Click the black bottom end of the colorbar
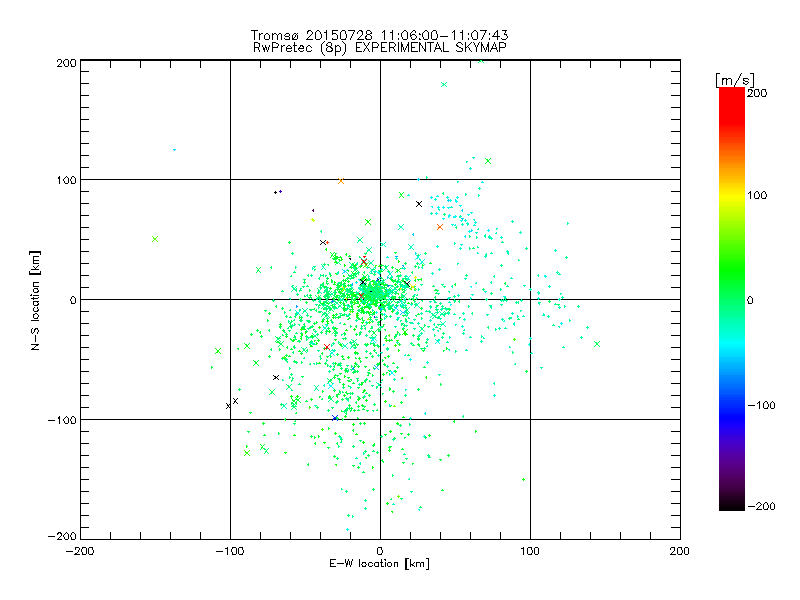 [732, 504]
